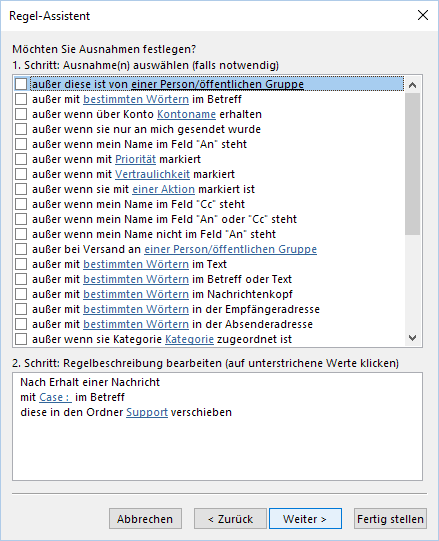439x541 pixels.
Task: Check 'mein Name nicht im Feld An' exception
Action: [21, 234]
